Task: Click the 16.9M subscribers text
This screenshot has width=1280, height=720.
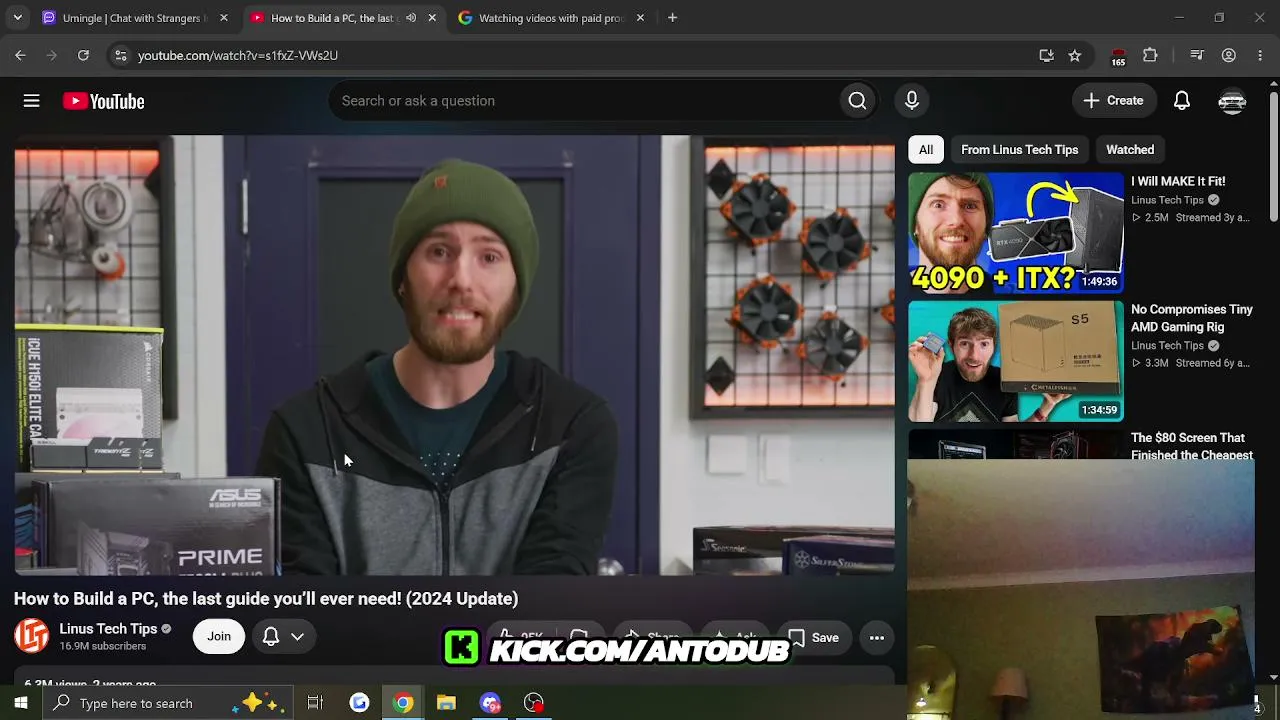Action: point(103,647)
